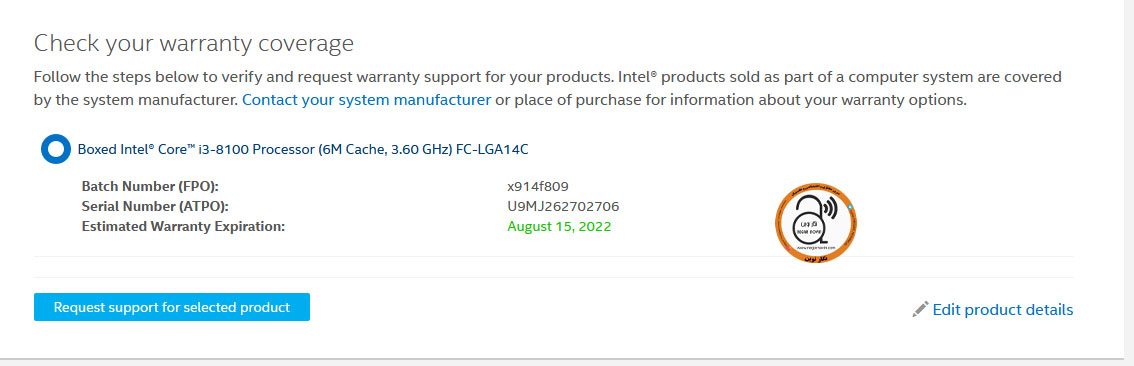Click the serial number U9MJ262702706
1134x366 pixels.
pyautogui.click(x=563, y=206)
